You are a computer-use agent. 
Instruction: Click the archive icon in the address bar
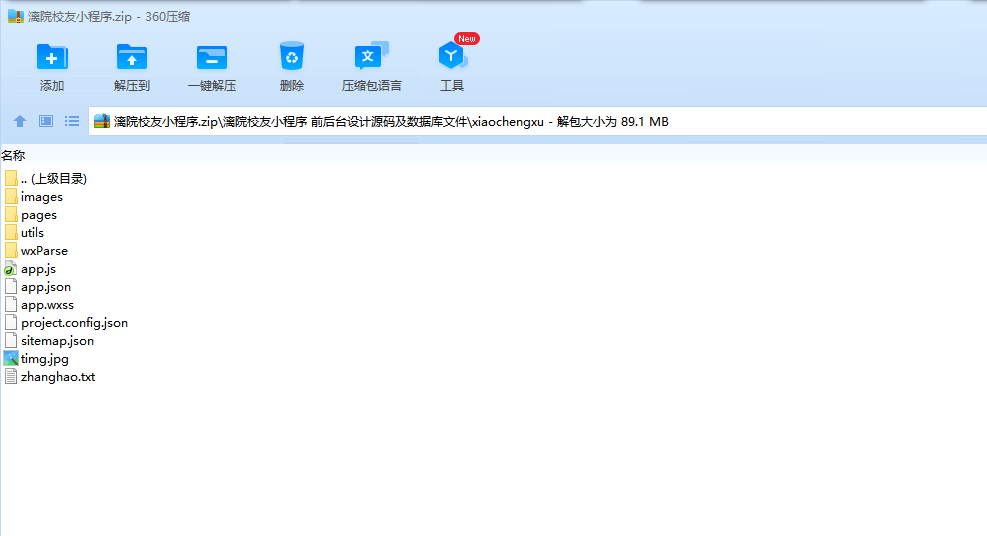(x=102, y=121)
